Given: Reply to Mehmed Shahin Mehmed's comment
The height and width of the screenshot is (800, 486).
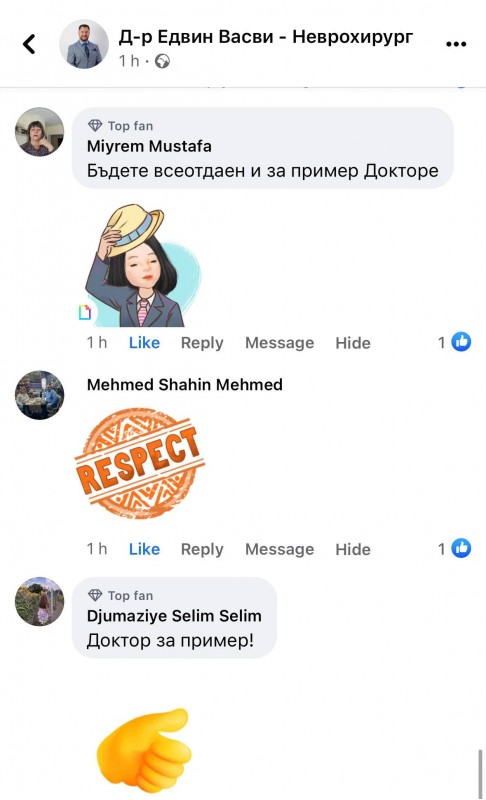Looking at the screenshot, I should 202,549.
